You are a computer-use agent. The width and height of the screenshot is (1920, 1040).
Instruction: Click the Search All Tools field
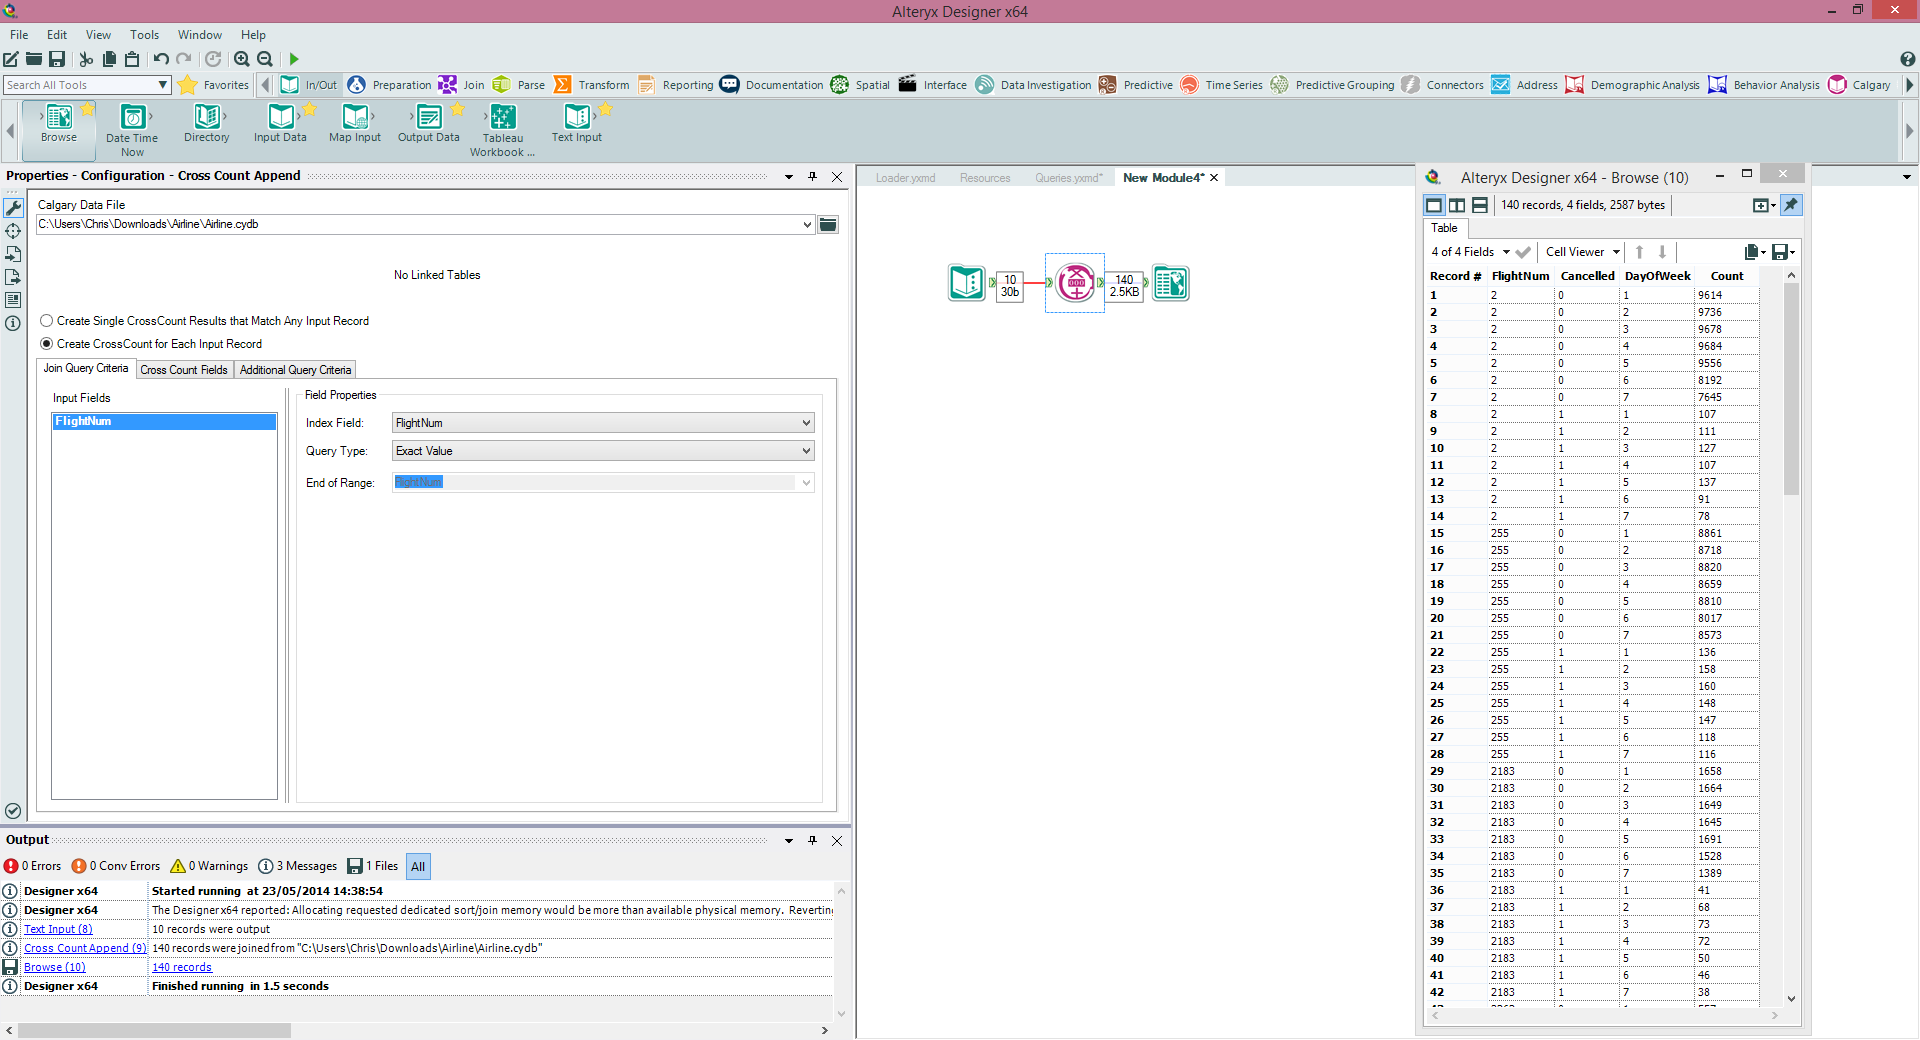(78, 85)
